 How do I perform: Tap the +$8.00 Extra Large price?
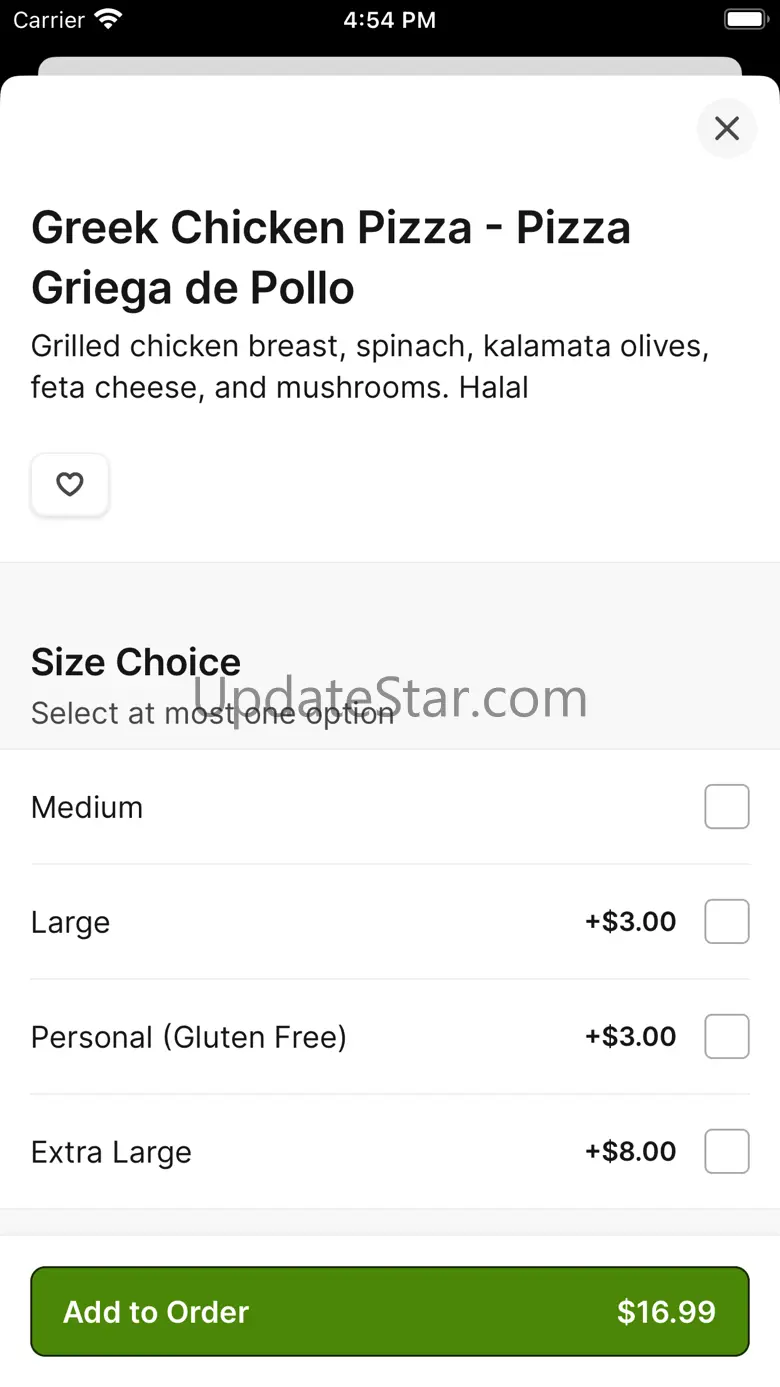631,1152
